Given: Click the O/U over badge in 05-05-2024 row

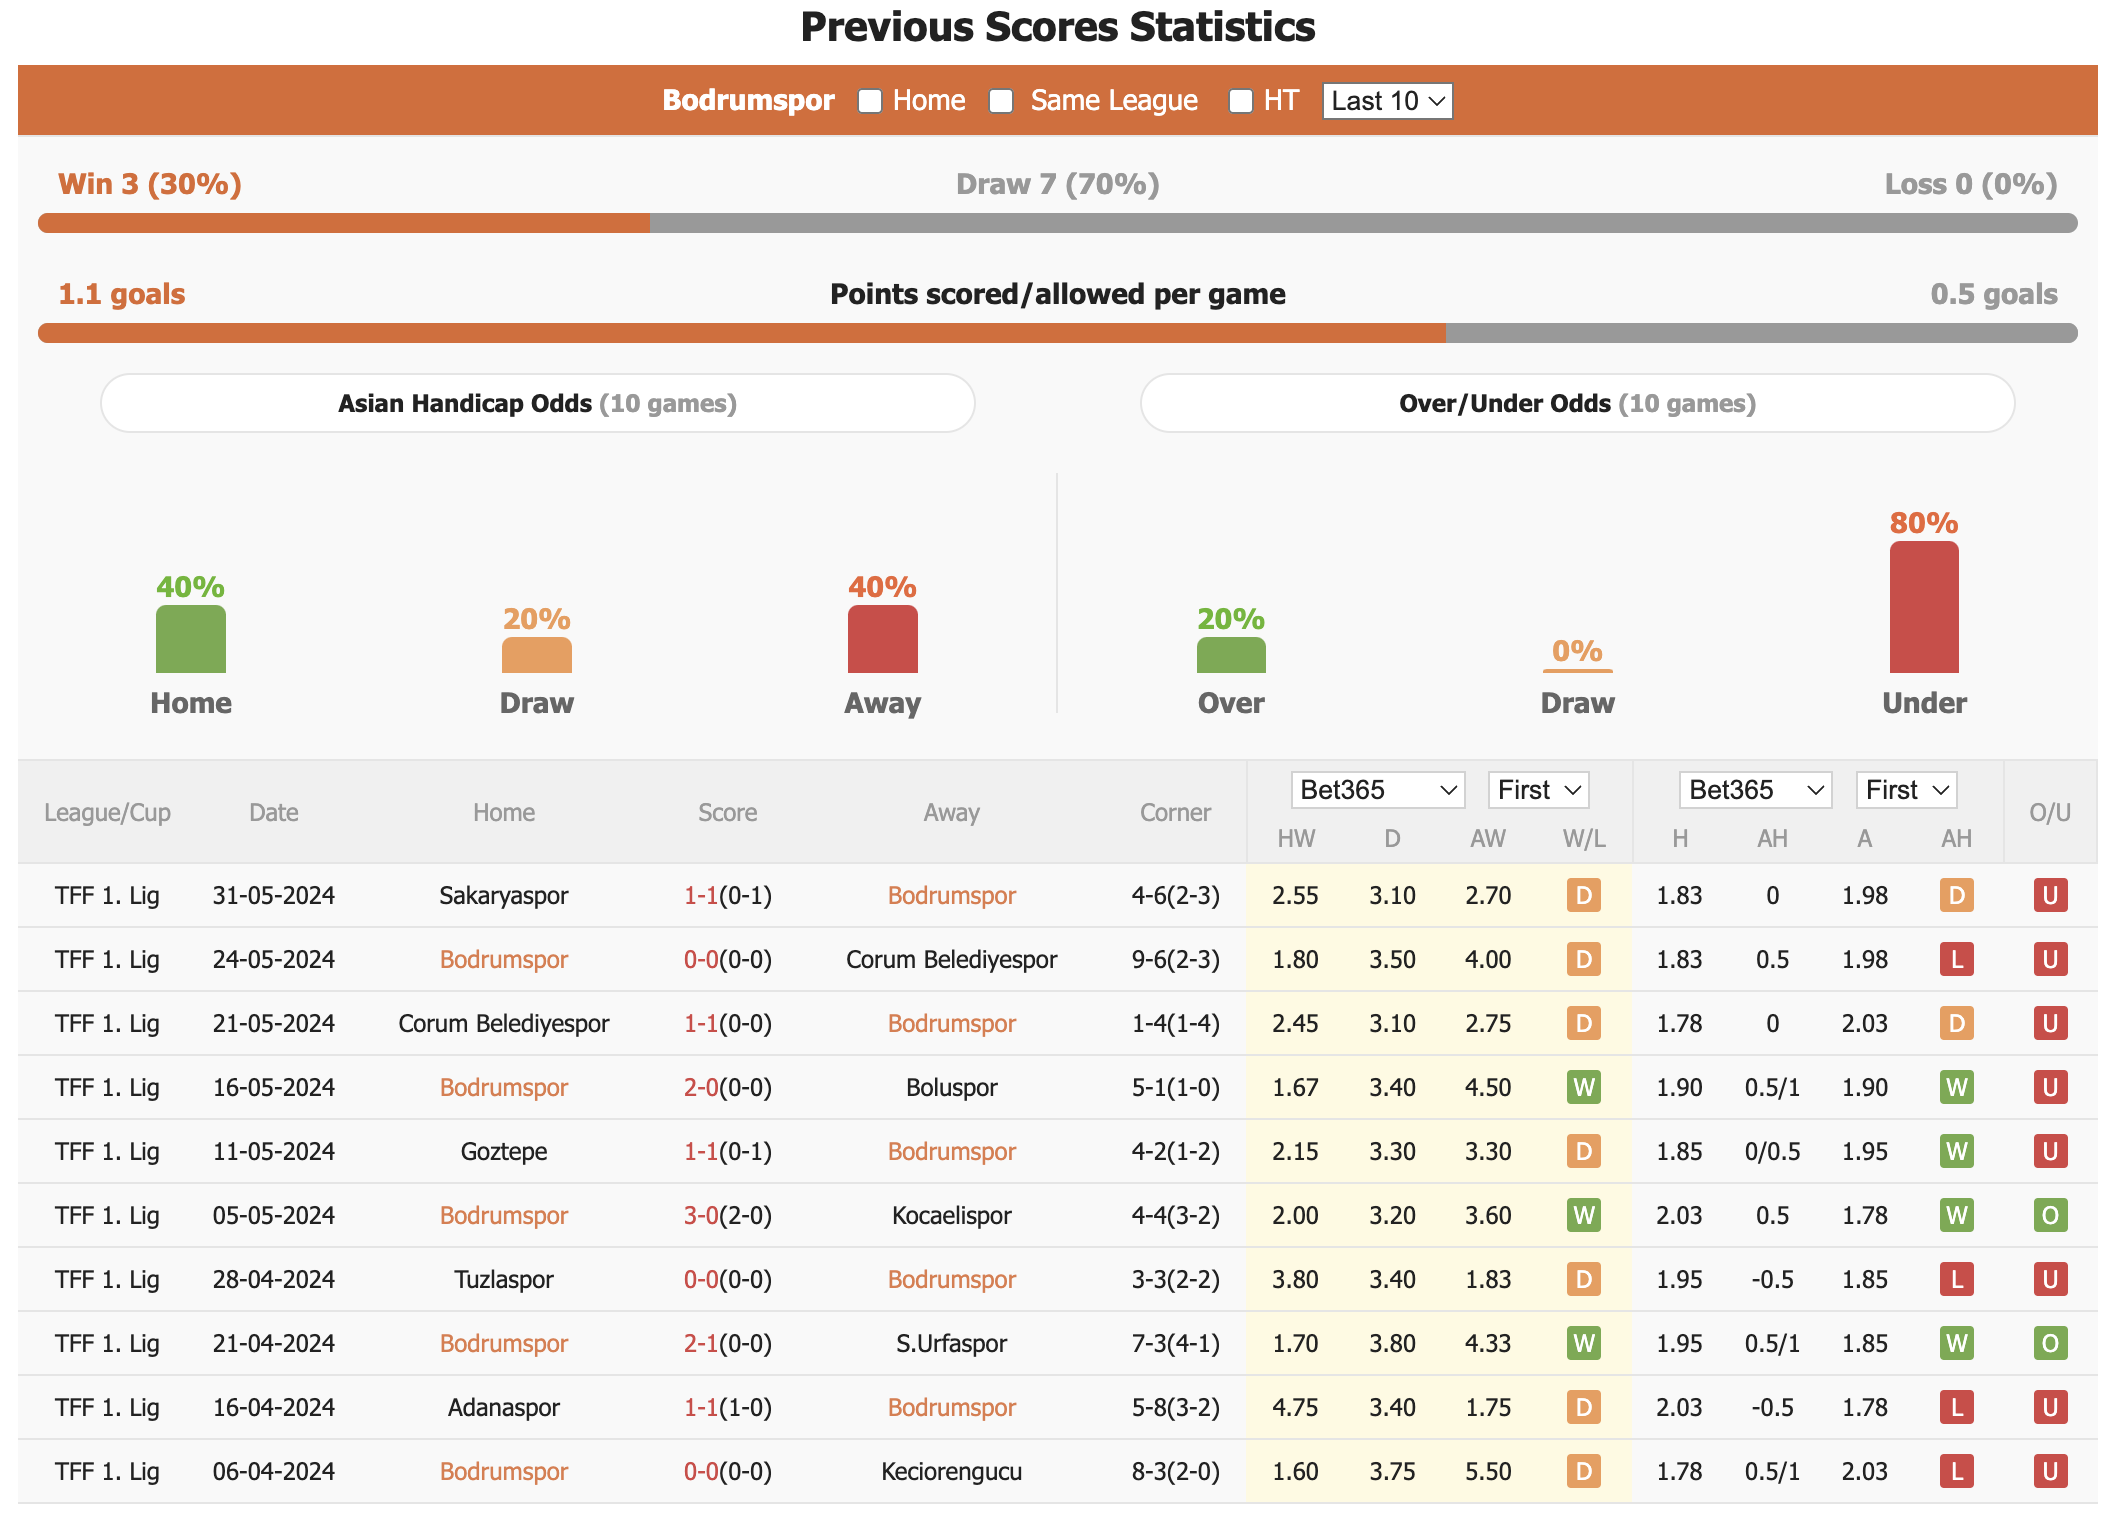Looking at the screenshot, I should click(2050, 1215).
